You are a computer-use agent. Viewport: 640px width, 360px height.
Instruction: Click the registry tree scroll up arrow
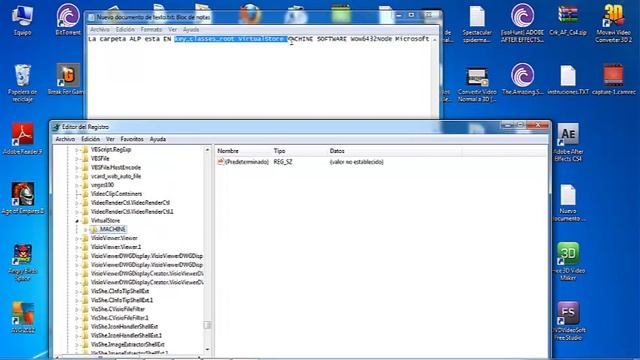(x=207, y=150)
